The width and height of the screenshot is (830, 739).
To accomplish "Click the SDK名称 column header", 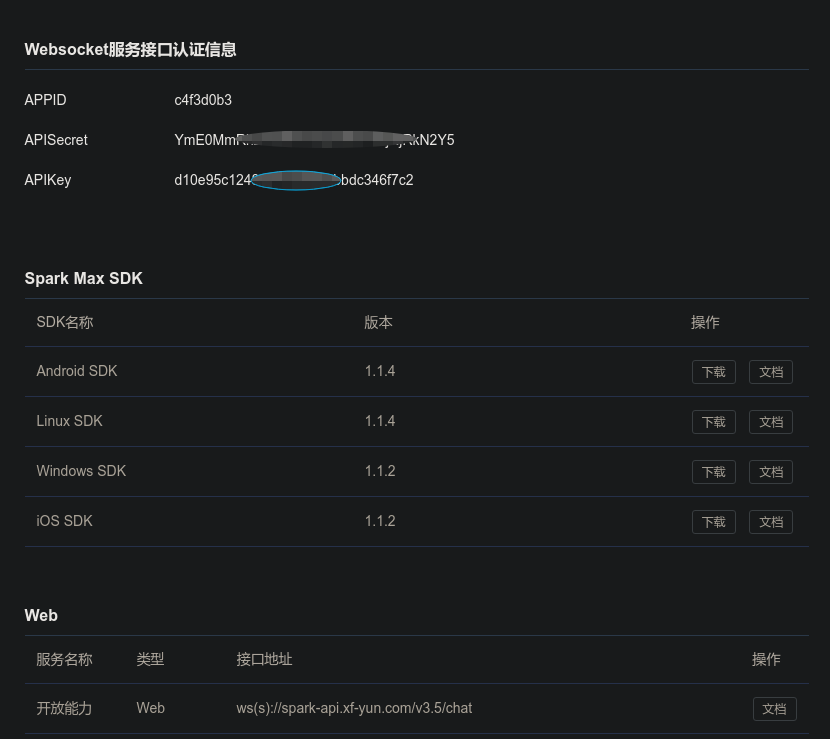I will tap(65, 322).
